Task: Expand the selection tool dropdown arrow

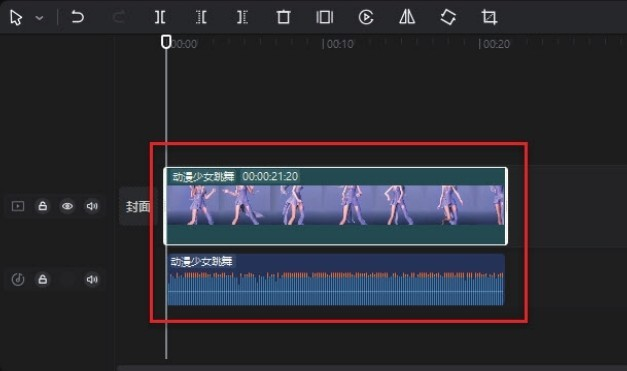Action: pyautogui.click(x=39, y=18)
